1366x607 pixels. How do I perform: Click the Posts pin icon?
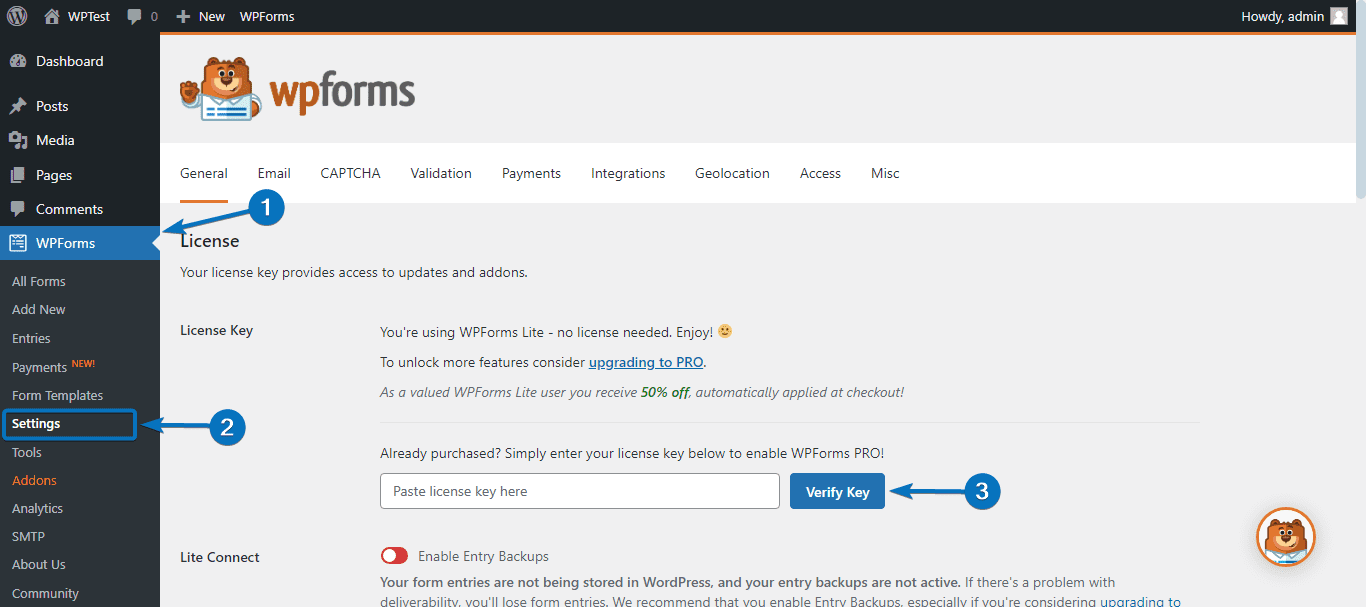[18, 106]
